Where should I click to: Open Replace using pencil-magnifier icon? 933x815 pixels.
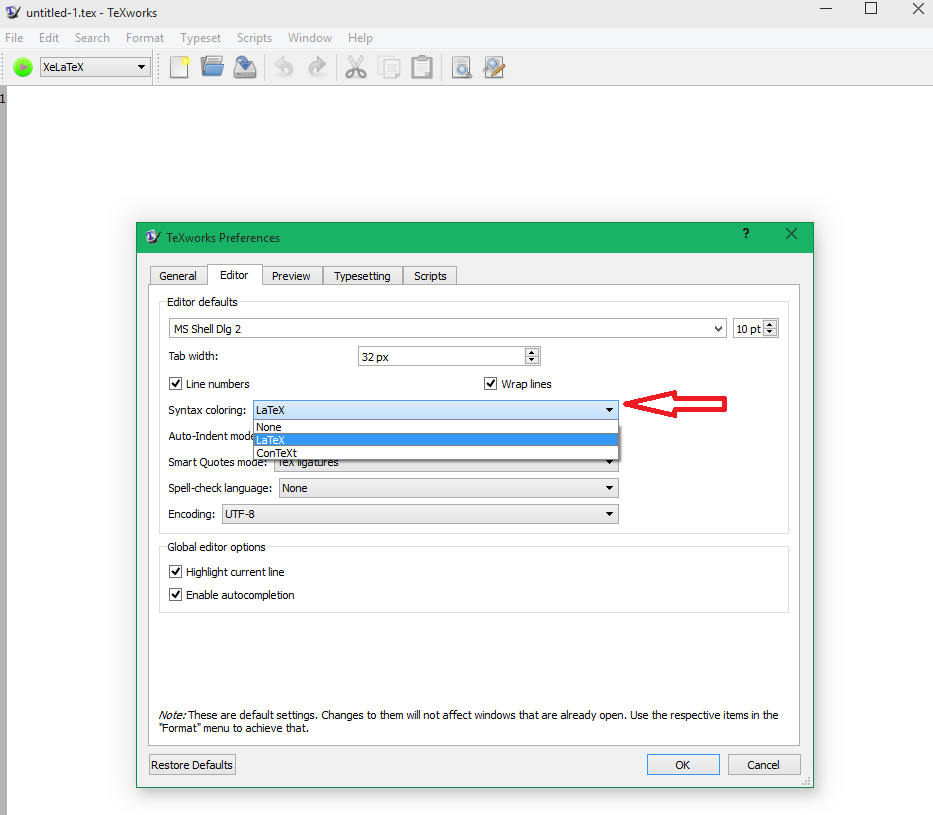pyautogui.click(x=494, y=67)
